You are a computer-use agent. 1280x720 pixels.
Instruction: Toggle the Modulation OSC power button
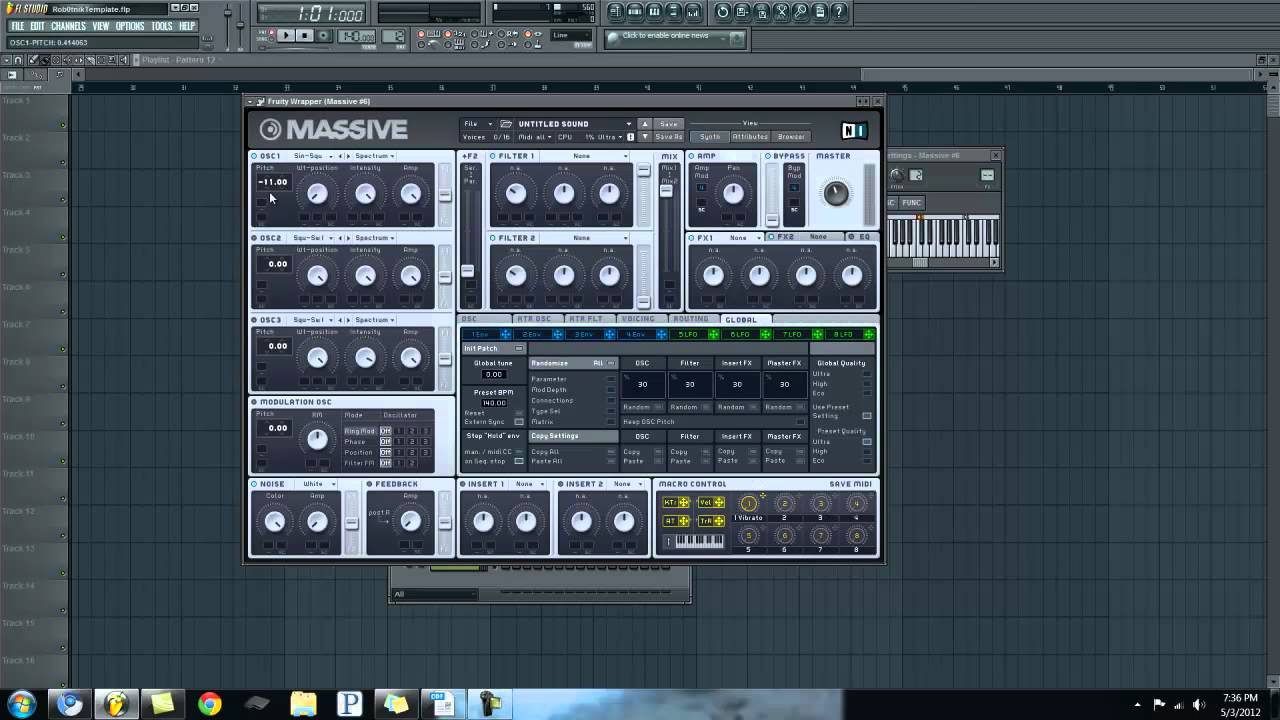[x=254, y=402]
